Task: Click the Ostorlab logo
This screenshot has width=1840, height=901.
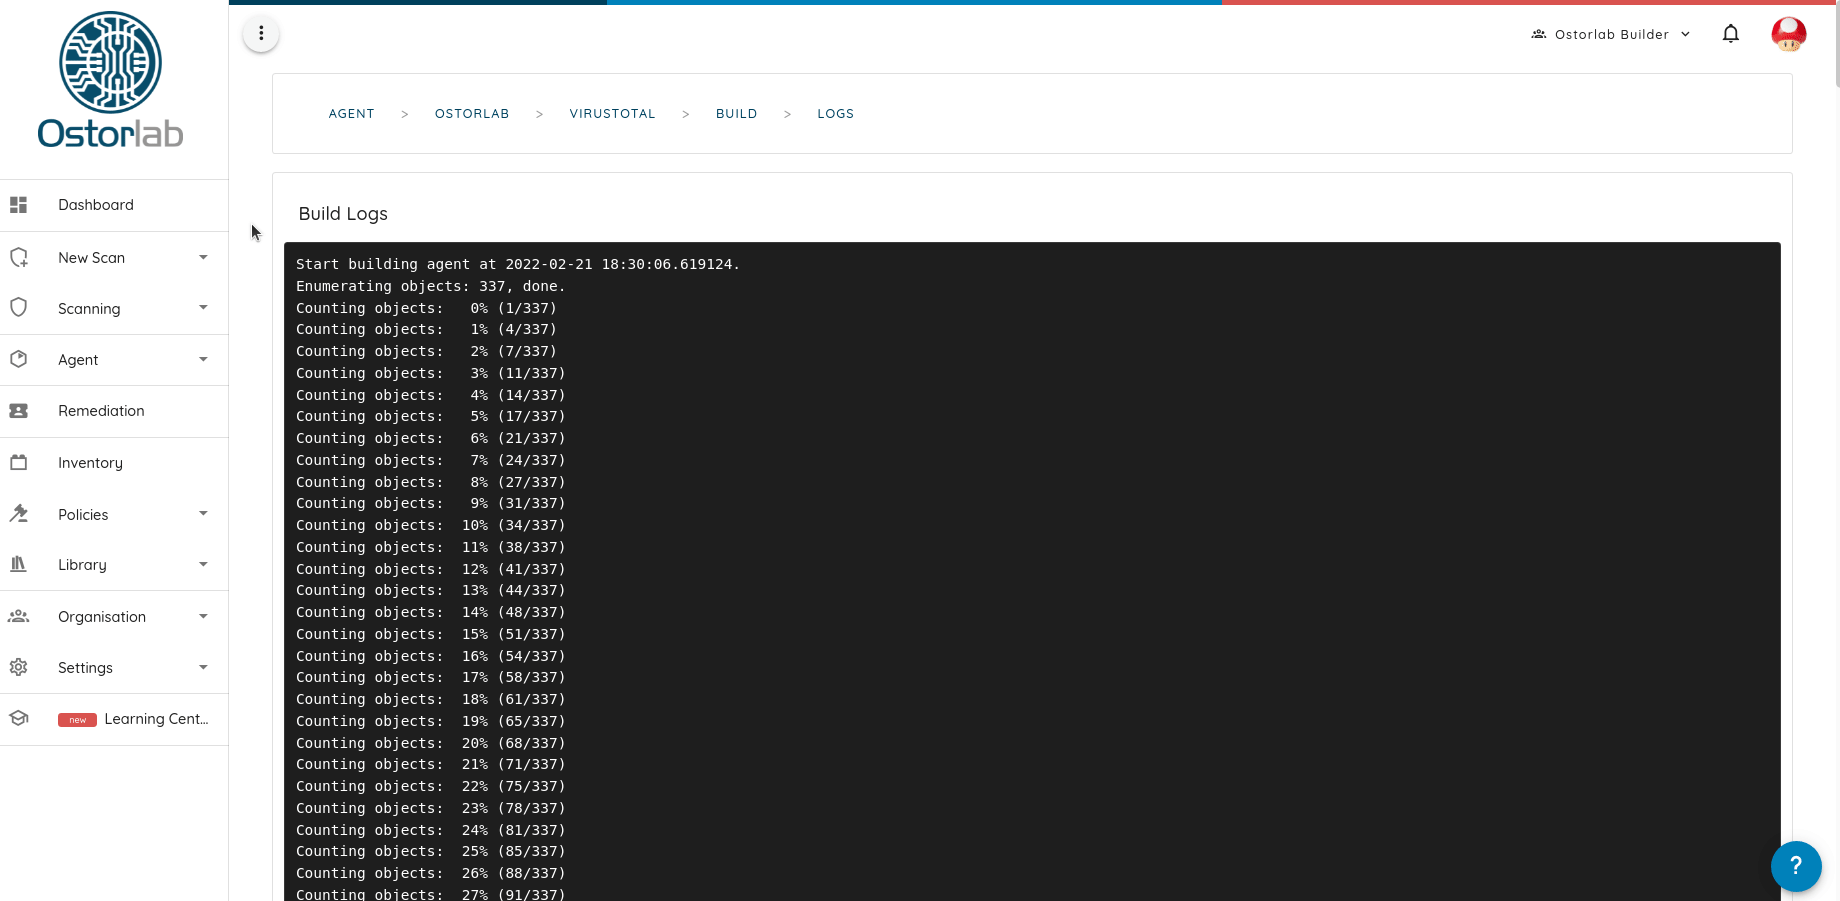Action: 110,80
